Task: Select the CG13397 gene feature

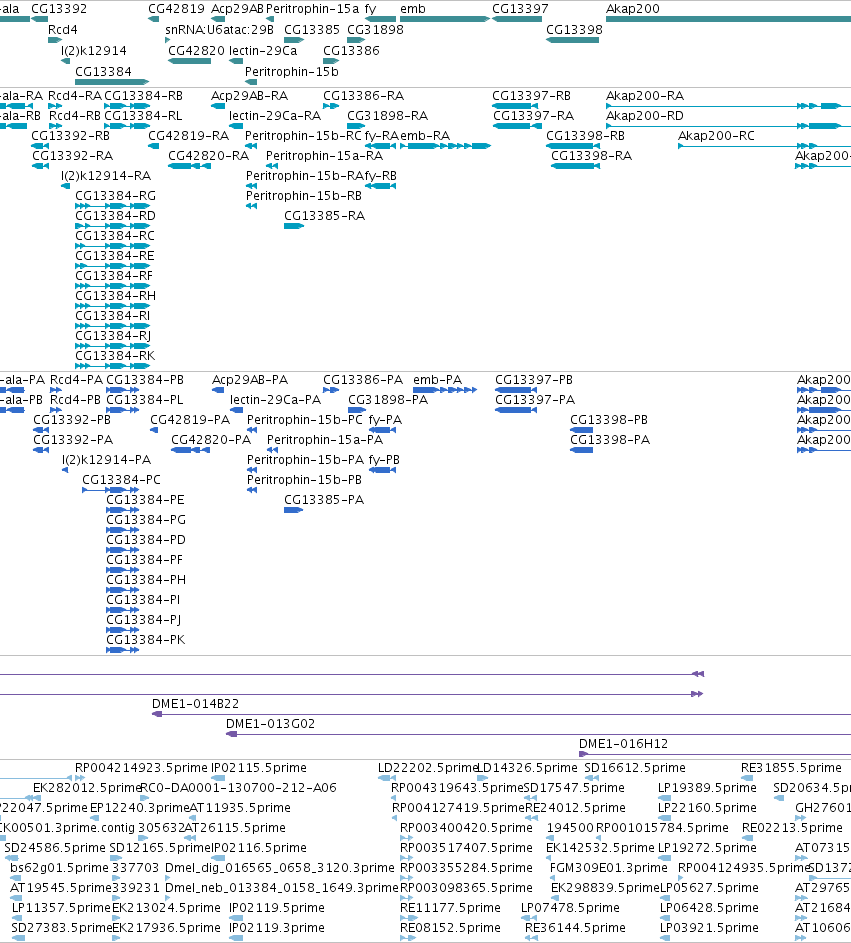Action: tap(517, 19)
